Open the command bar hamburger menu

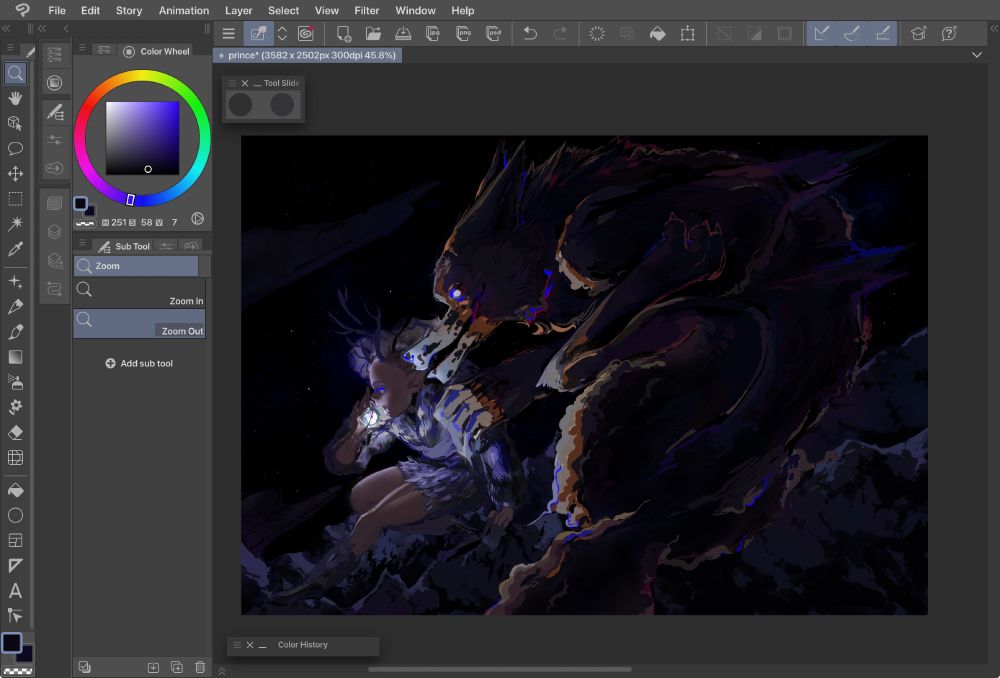coord(229,34)
